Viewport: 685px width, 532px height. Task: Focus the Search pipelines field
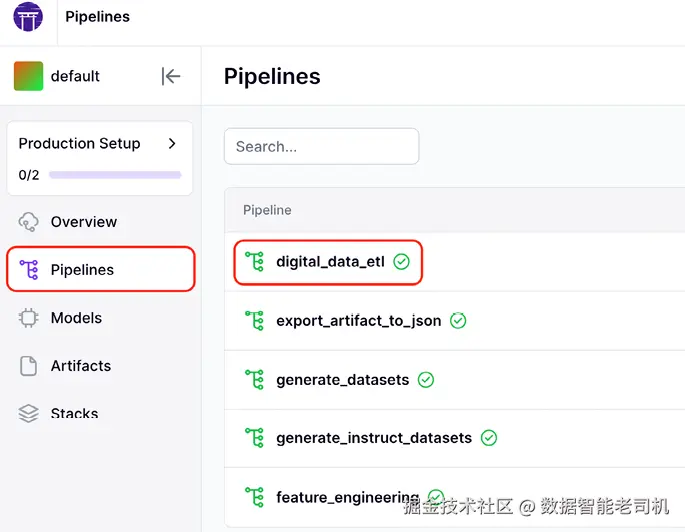(322, 146)
